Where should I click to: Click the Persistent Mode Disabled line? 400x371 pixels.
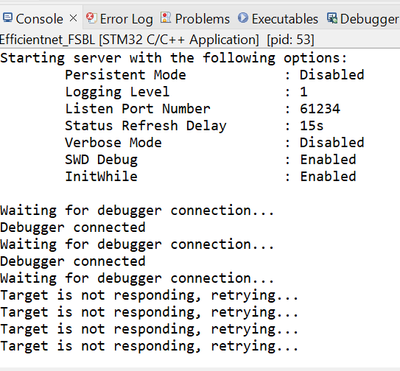click(215, 75)
